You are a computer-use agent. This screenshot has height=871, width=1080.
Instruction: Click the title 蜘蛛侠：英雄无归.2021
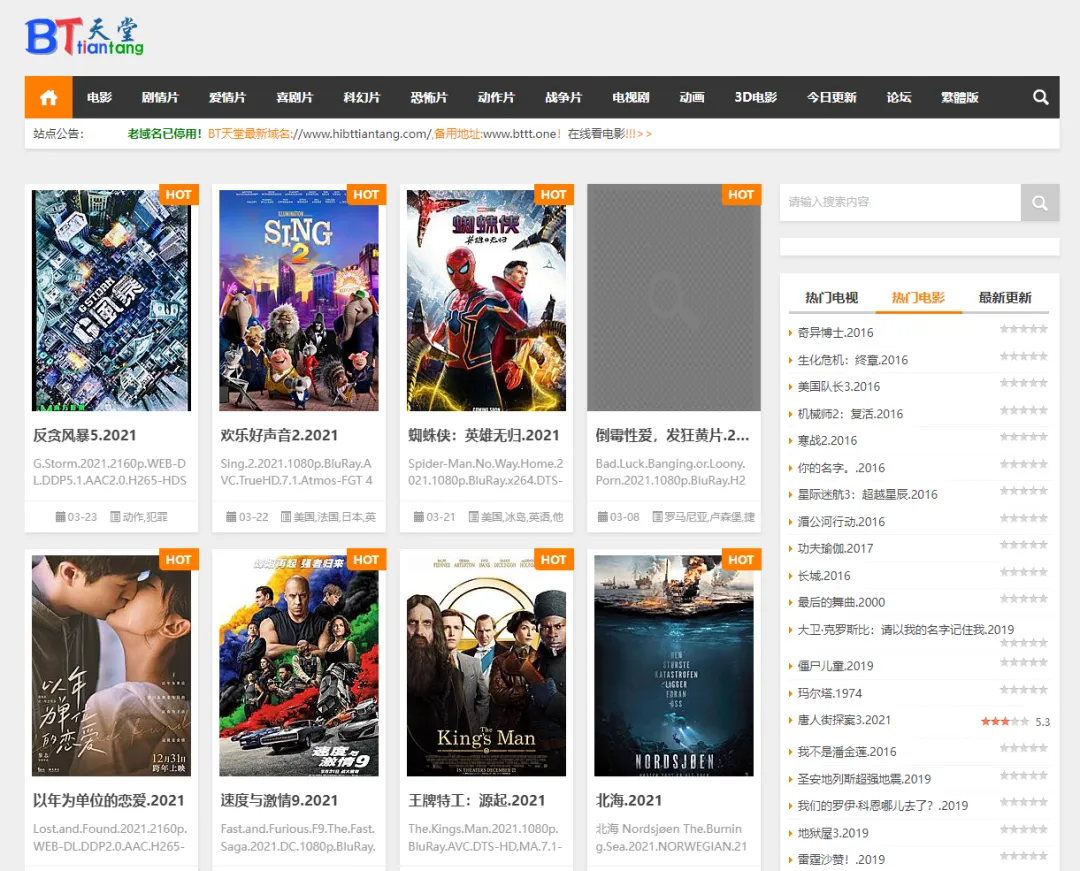pyautogui.click(x=484, y=435)
